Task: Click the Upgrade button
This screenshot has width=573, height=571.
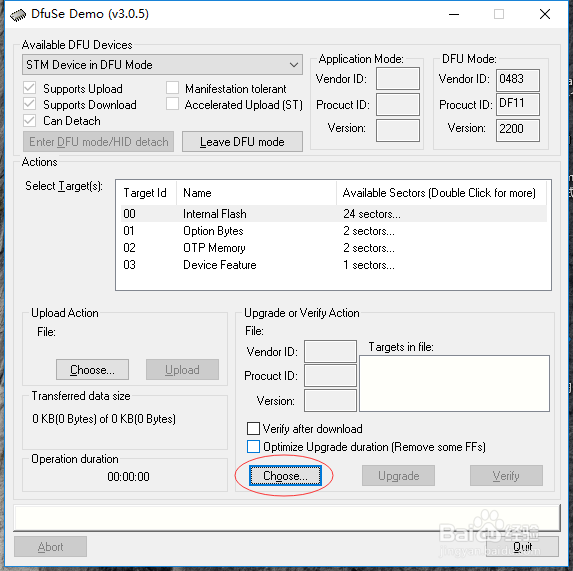Action: pos(398,476)
